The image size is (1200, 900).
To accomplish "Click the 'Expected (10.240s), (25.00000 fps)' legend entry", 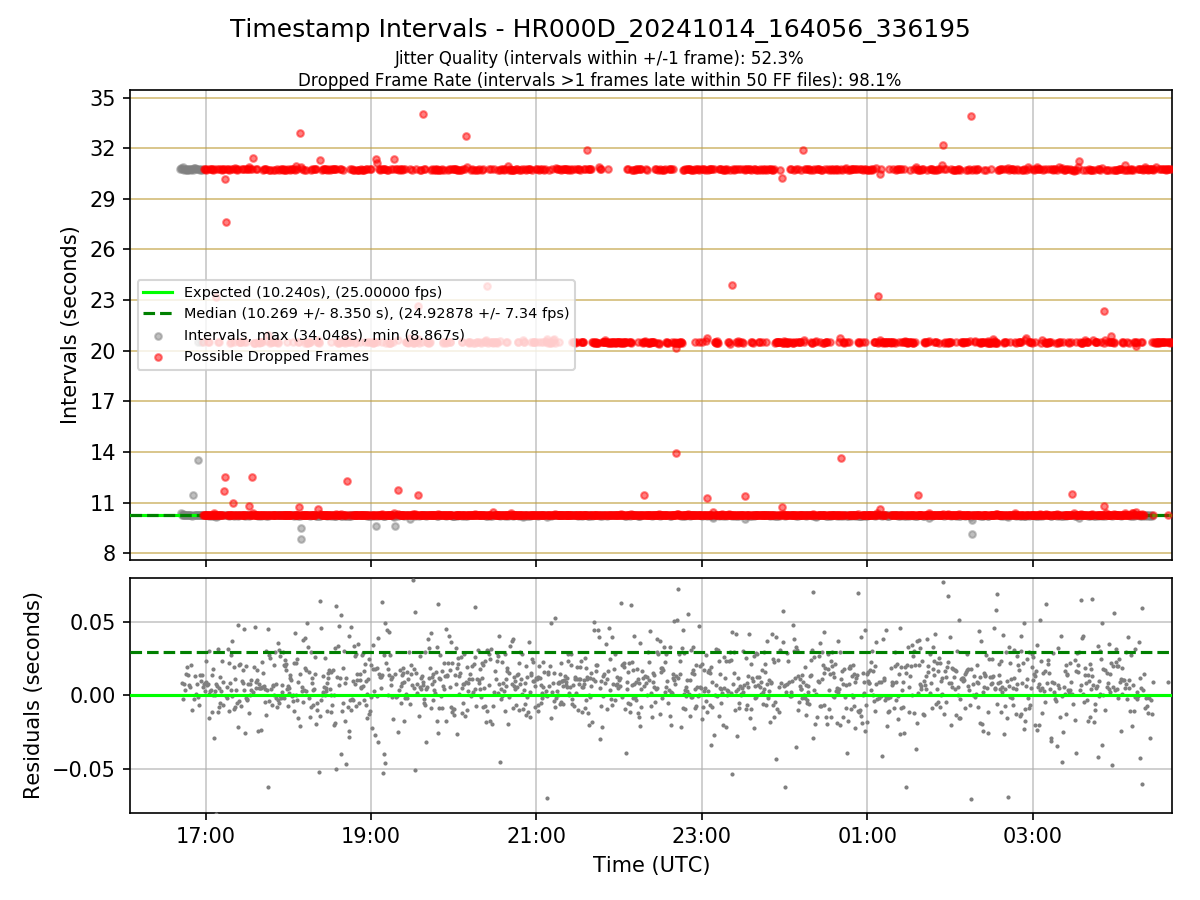I will 313,292.
